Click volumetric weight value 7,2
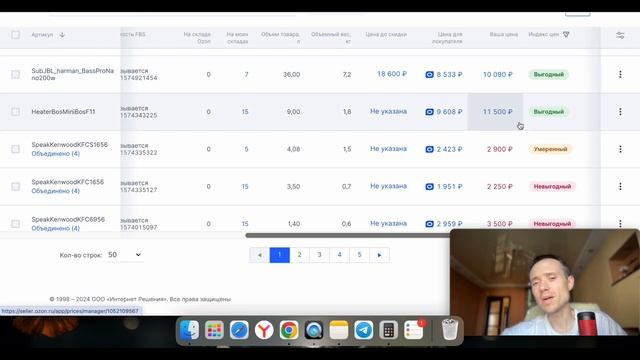Screen dimensions: 640x360 [347, 75]
